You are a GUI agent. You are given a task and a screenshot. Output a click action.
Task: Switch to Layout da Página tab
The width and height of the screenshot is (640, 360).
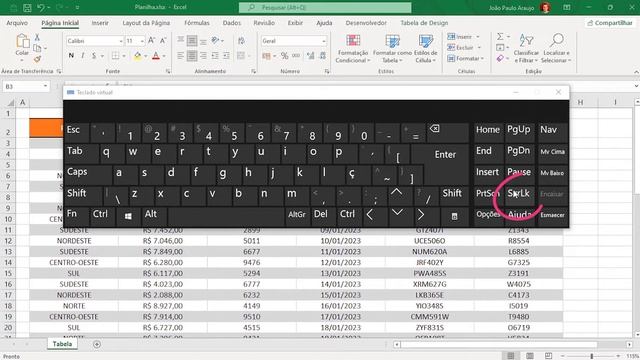click(x=146, y=23)
